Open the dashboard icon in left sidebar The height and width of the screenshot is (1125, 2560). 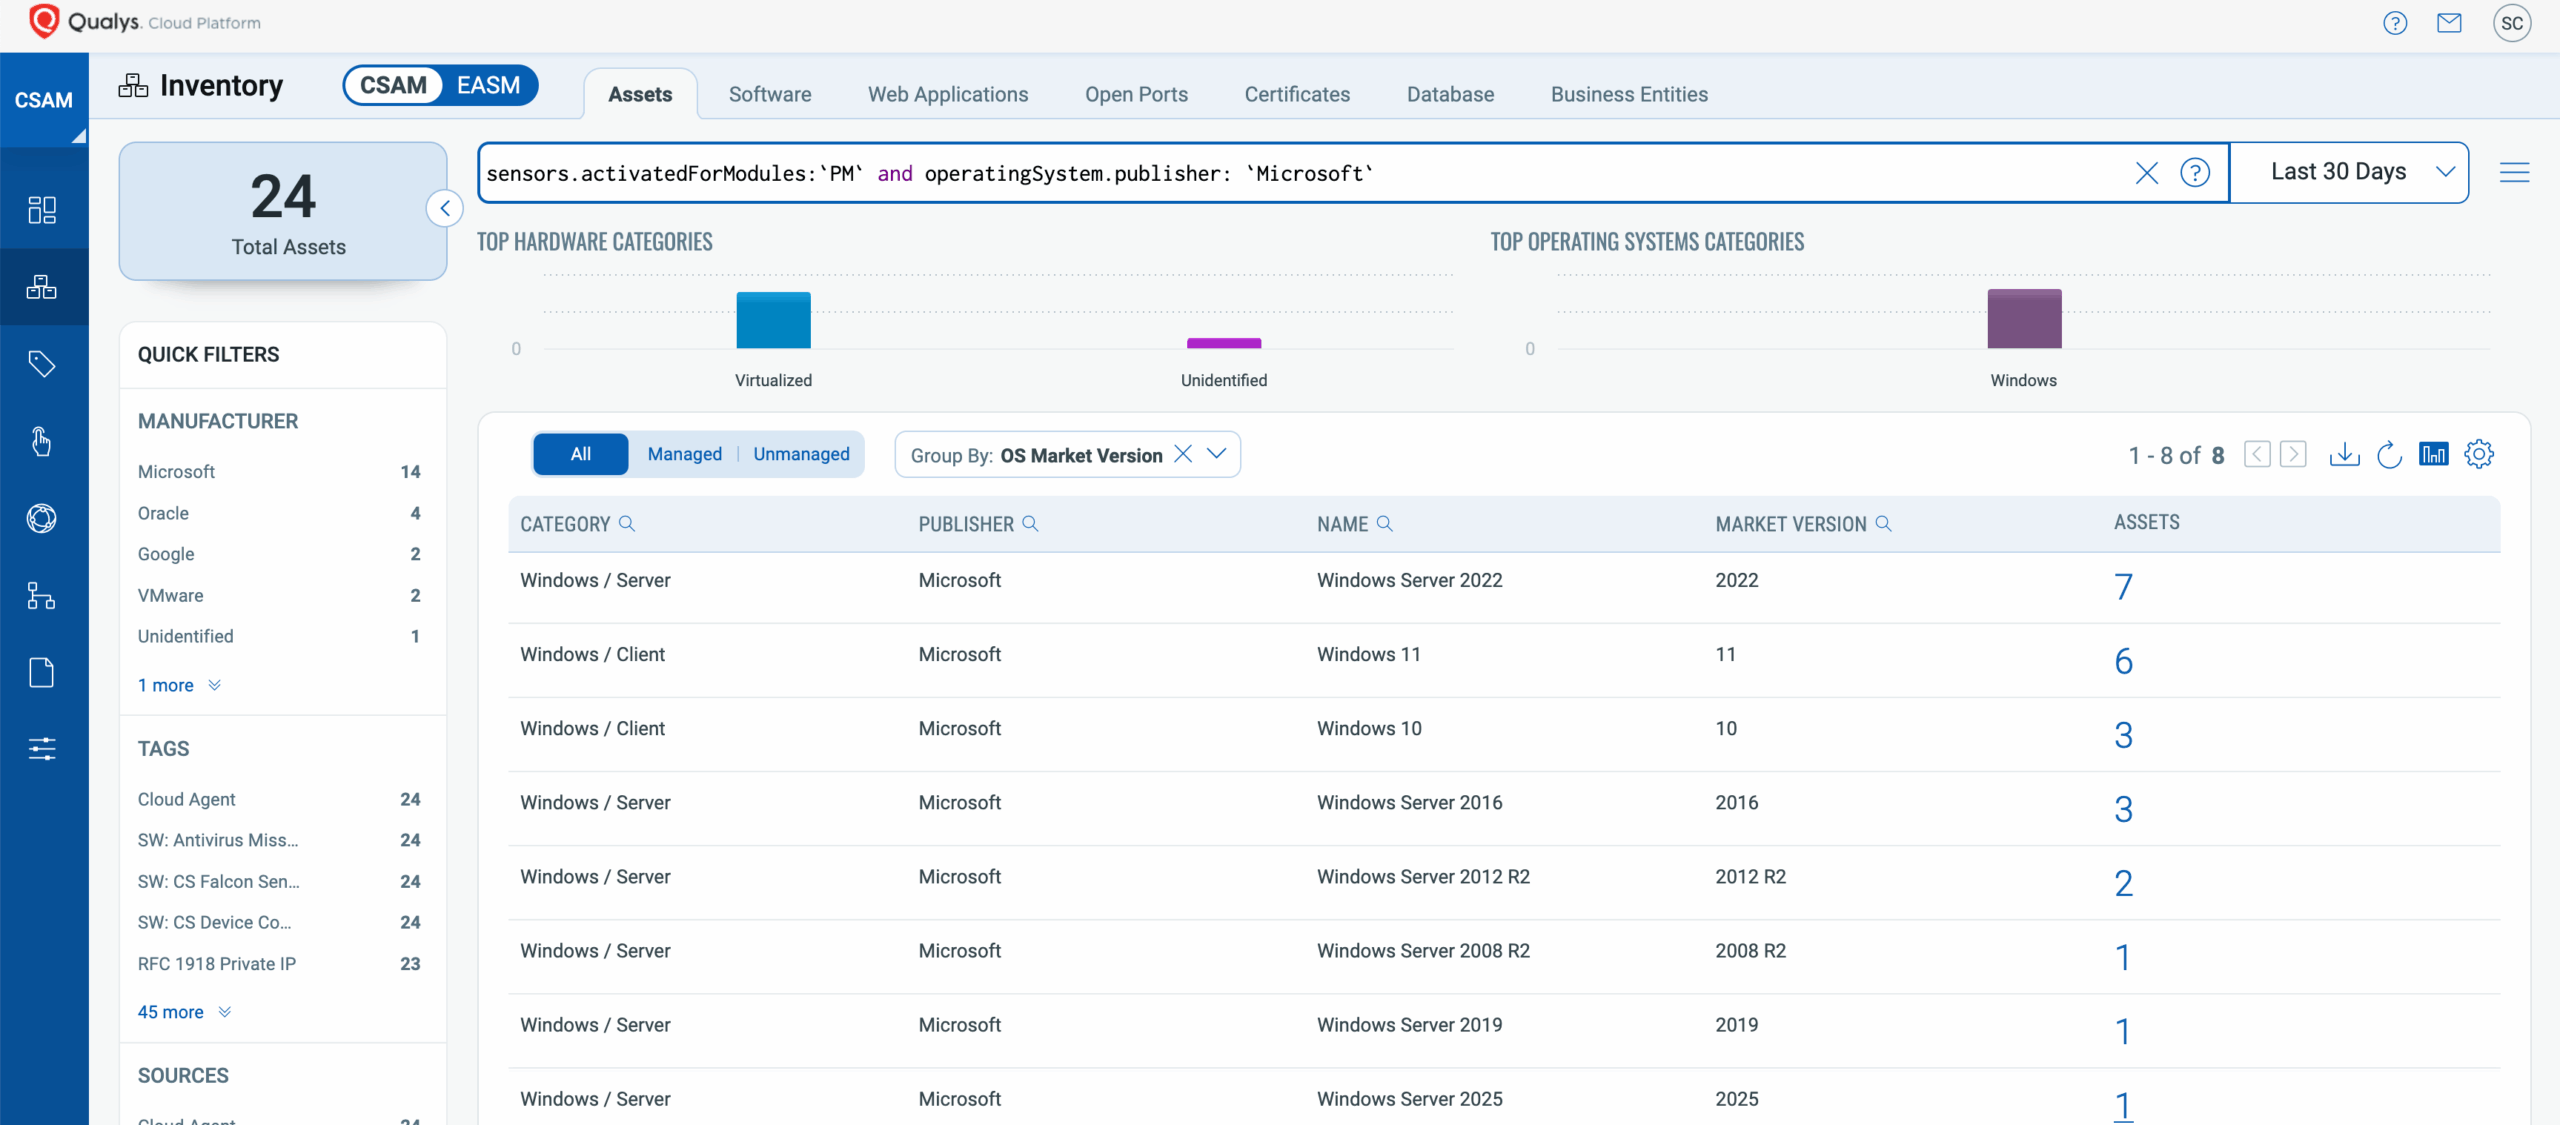tap(42, 210)
